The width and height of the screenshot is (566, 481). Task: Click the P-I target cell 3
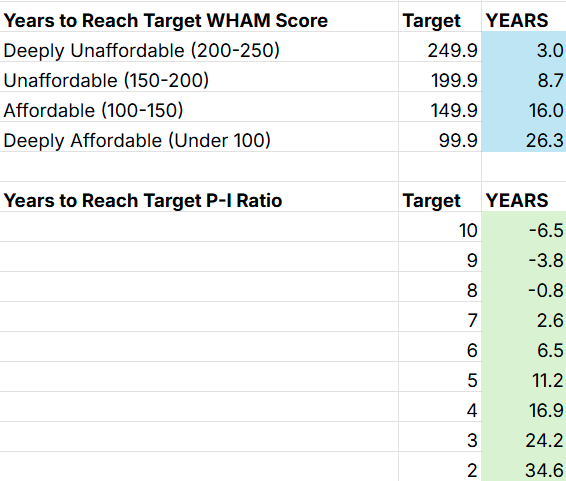click(x=440, y=436)
